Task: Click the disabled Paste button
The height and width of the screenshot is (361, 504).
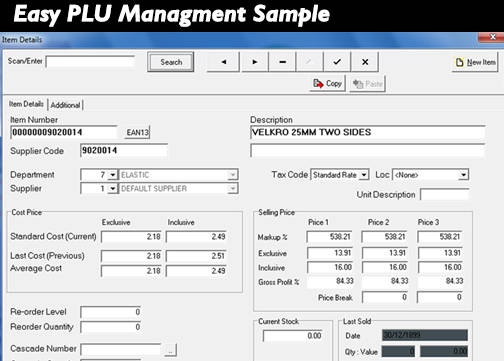Action: click(x=368, y=84)
